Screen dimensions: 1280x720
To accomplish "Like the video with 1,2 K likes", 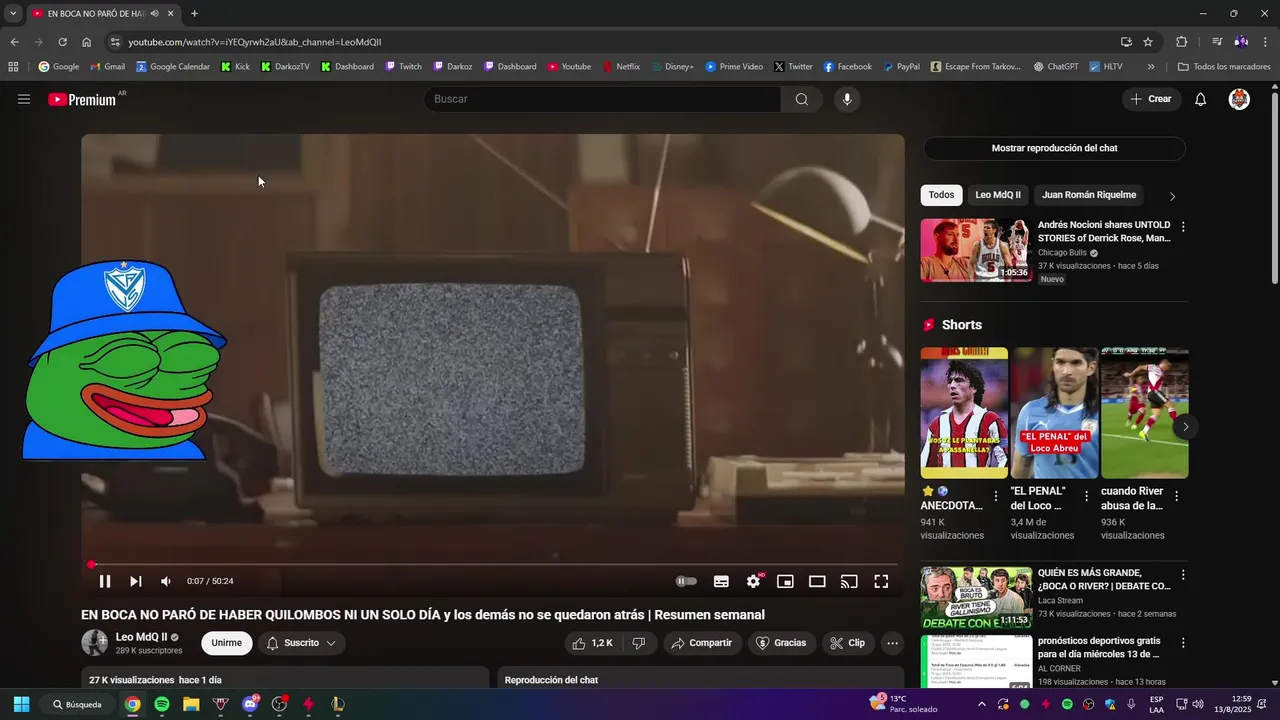I will (x=592, y=643).
